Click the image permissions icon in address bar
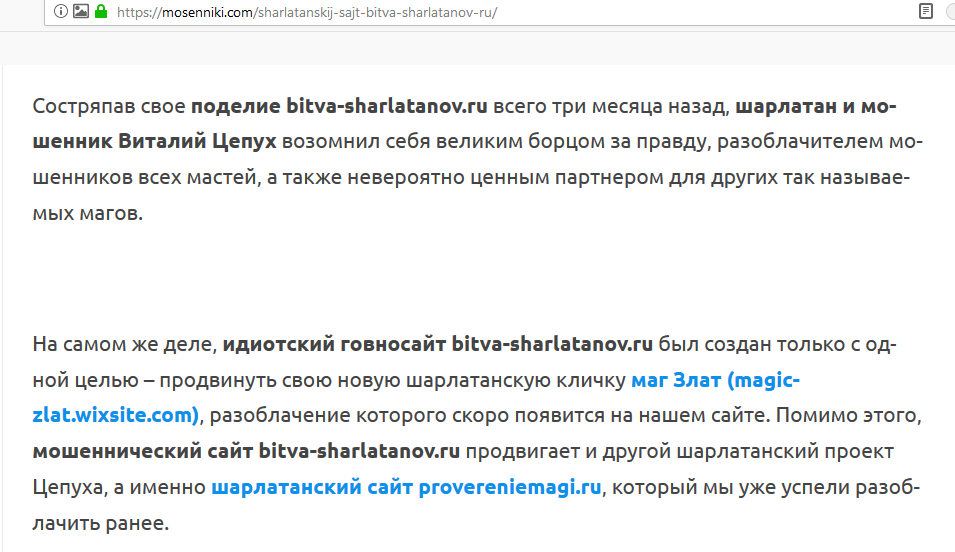The width and height of the screenshot is (955, 552). click(81, 12)
